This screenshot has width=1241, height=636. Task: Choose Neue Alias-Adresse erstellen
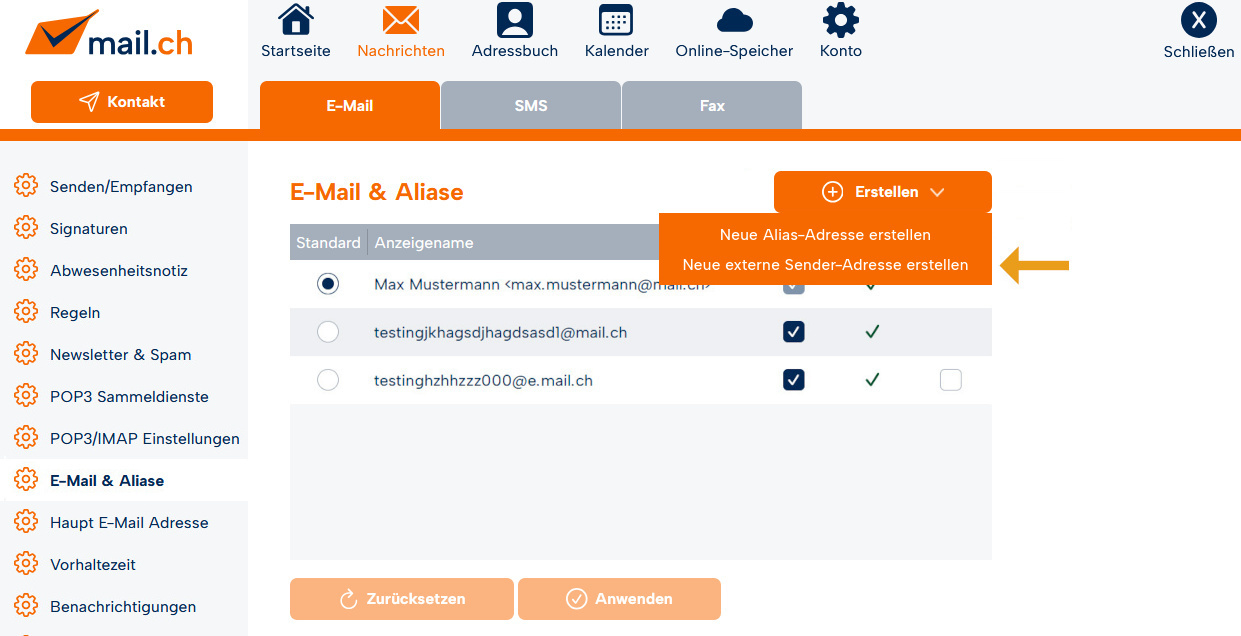825,235
